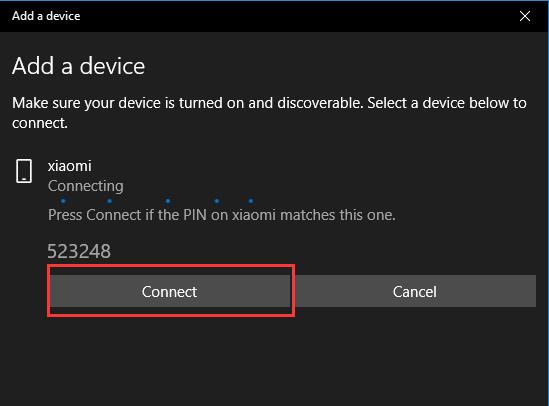Click the word 'connect.' ending the description
Image resolution: width=549 pixels, height=406 pixels.
[x=40, y=123]
